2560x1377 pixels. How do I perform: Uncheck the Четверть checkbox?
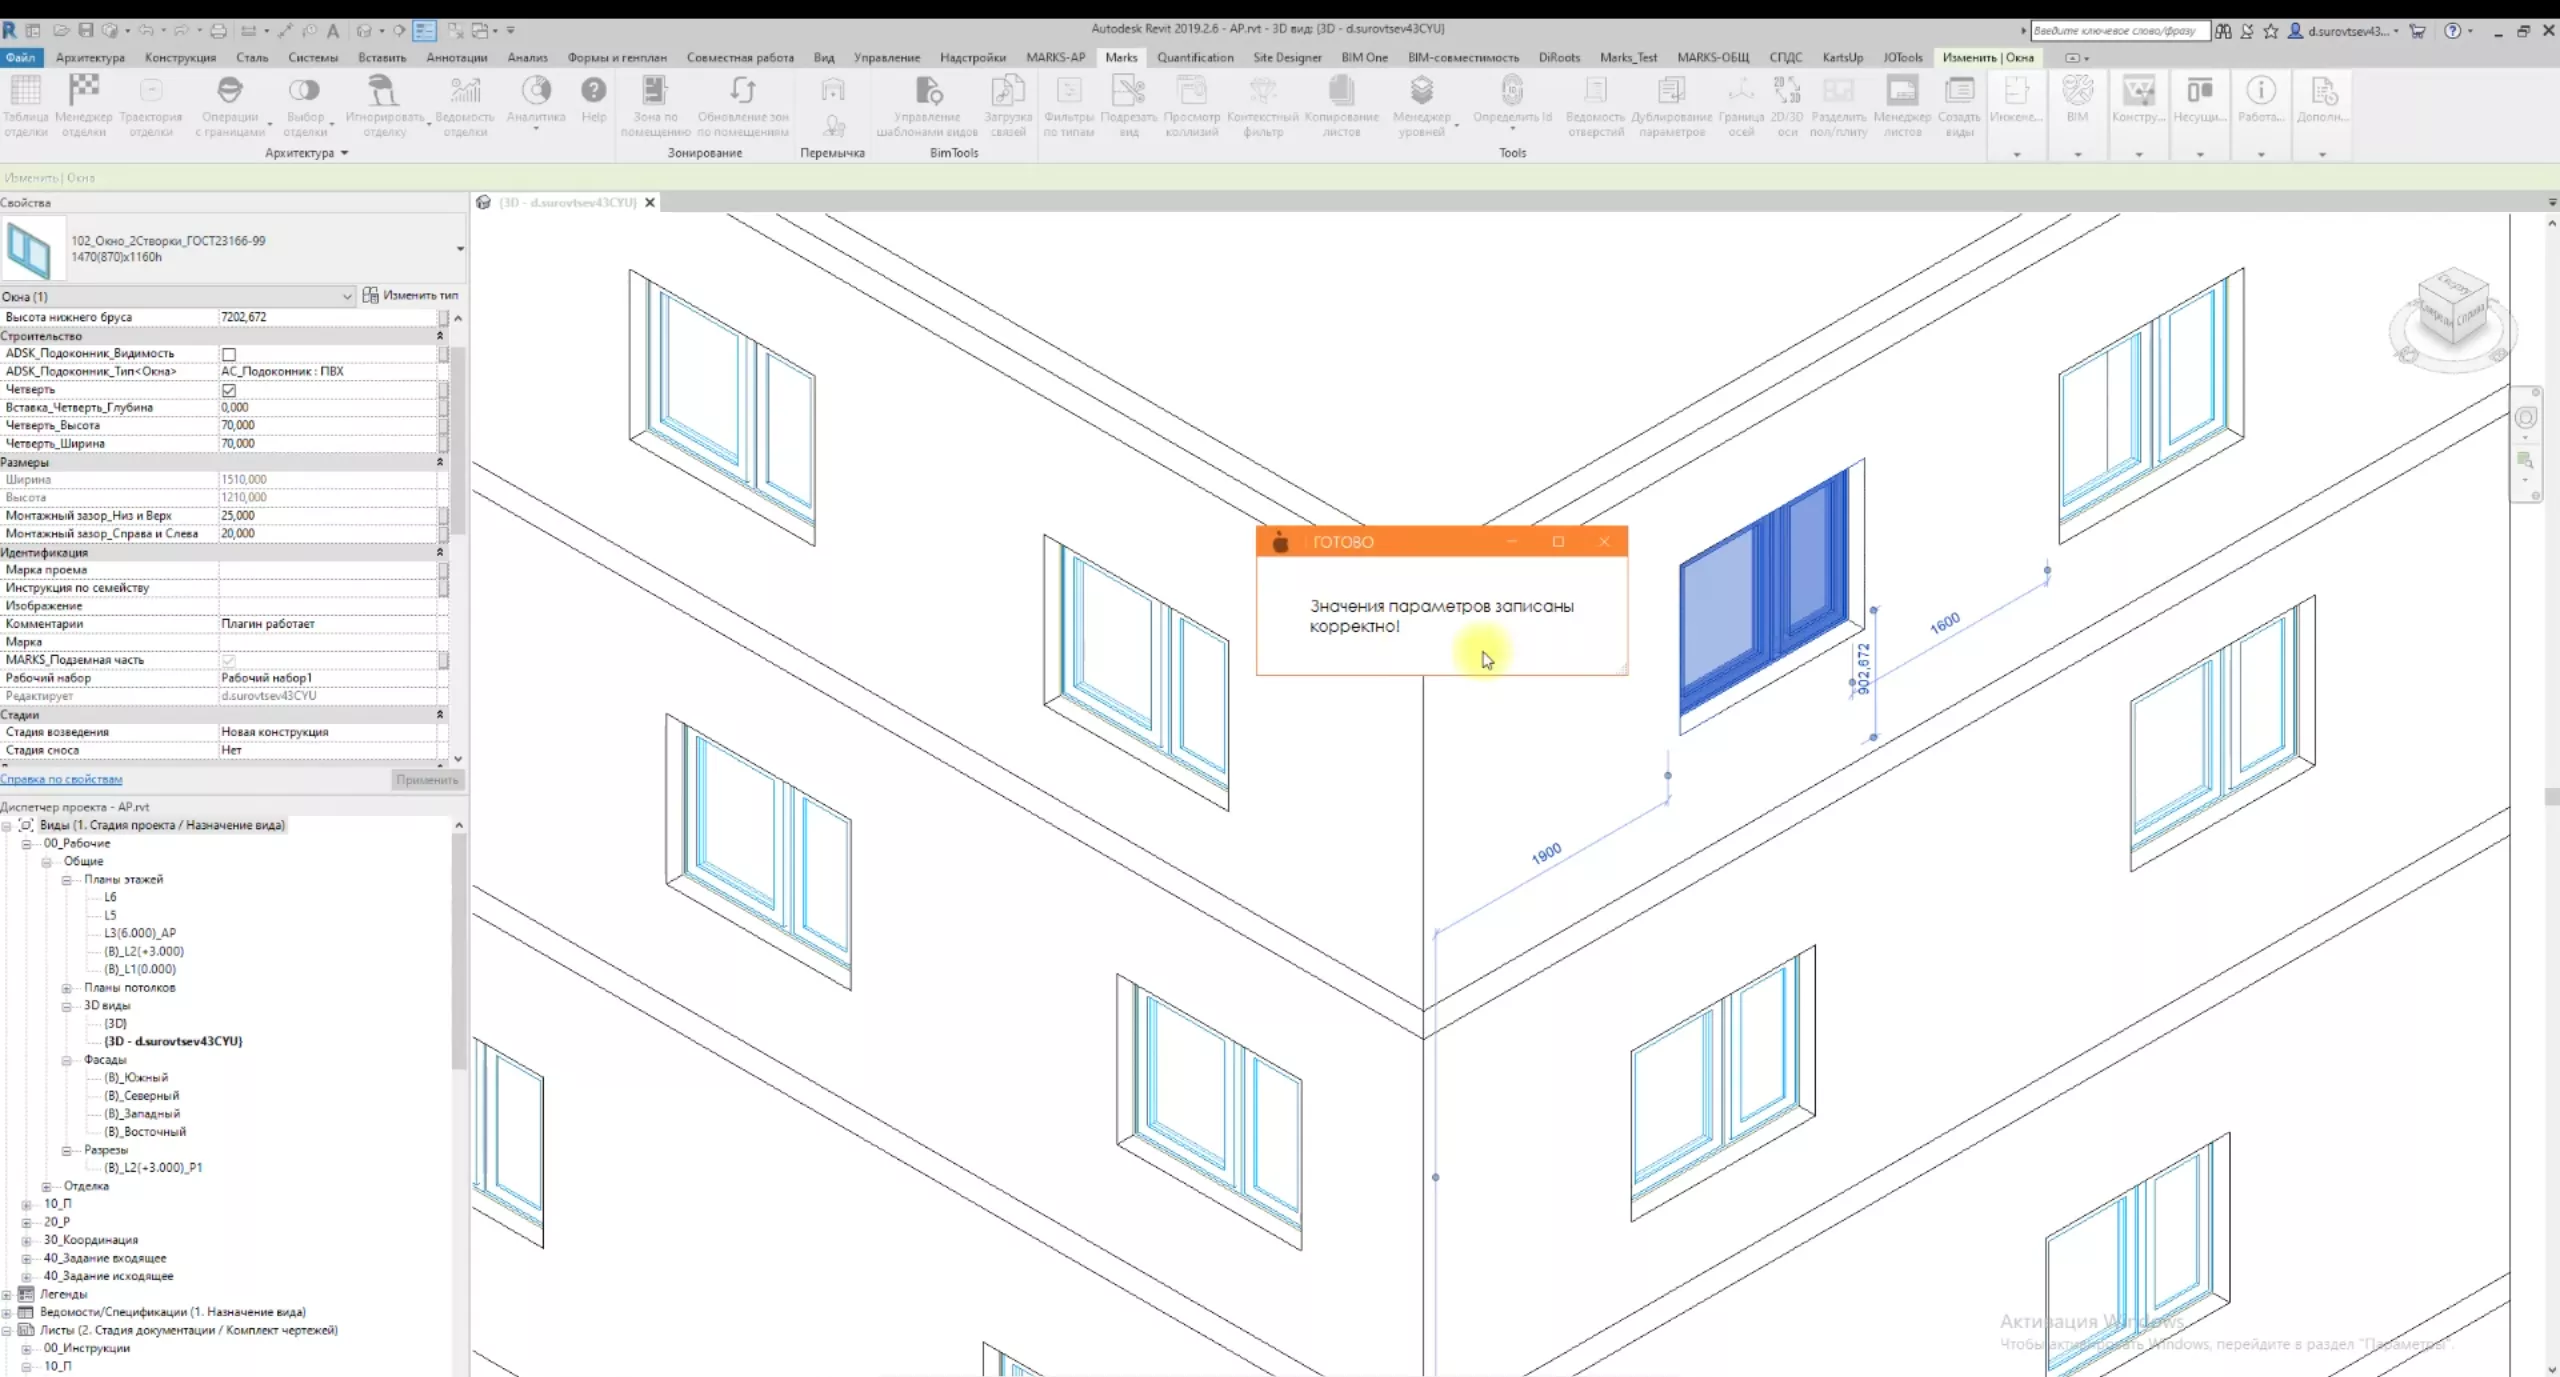pyautogui.click(x=229, y=390)
